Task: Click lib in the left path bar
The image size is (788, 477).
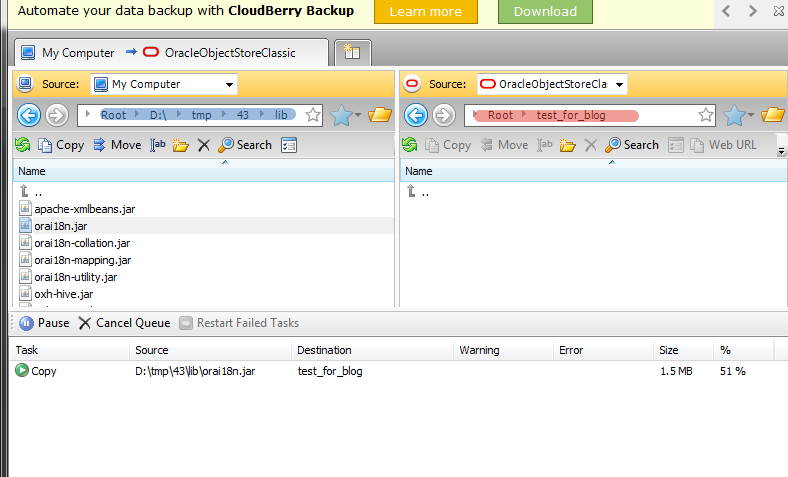Action: point(281,115)
